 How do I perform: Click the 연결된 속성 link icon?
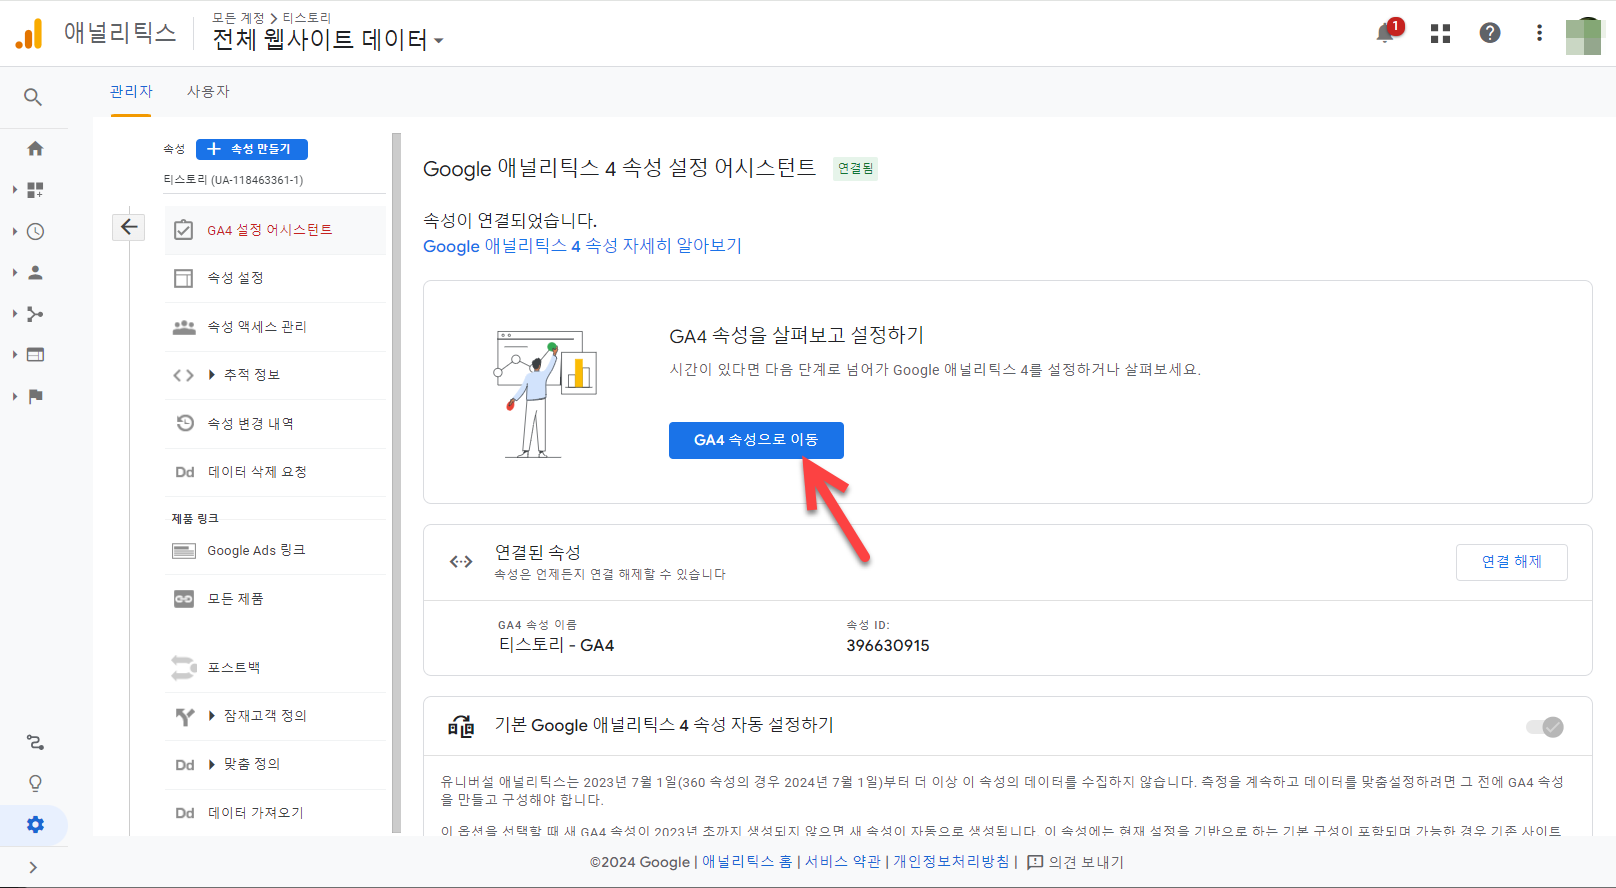(461, 562)
